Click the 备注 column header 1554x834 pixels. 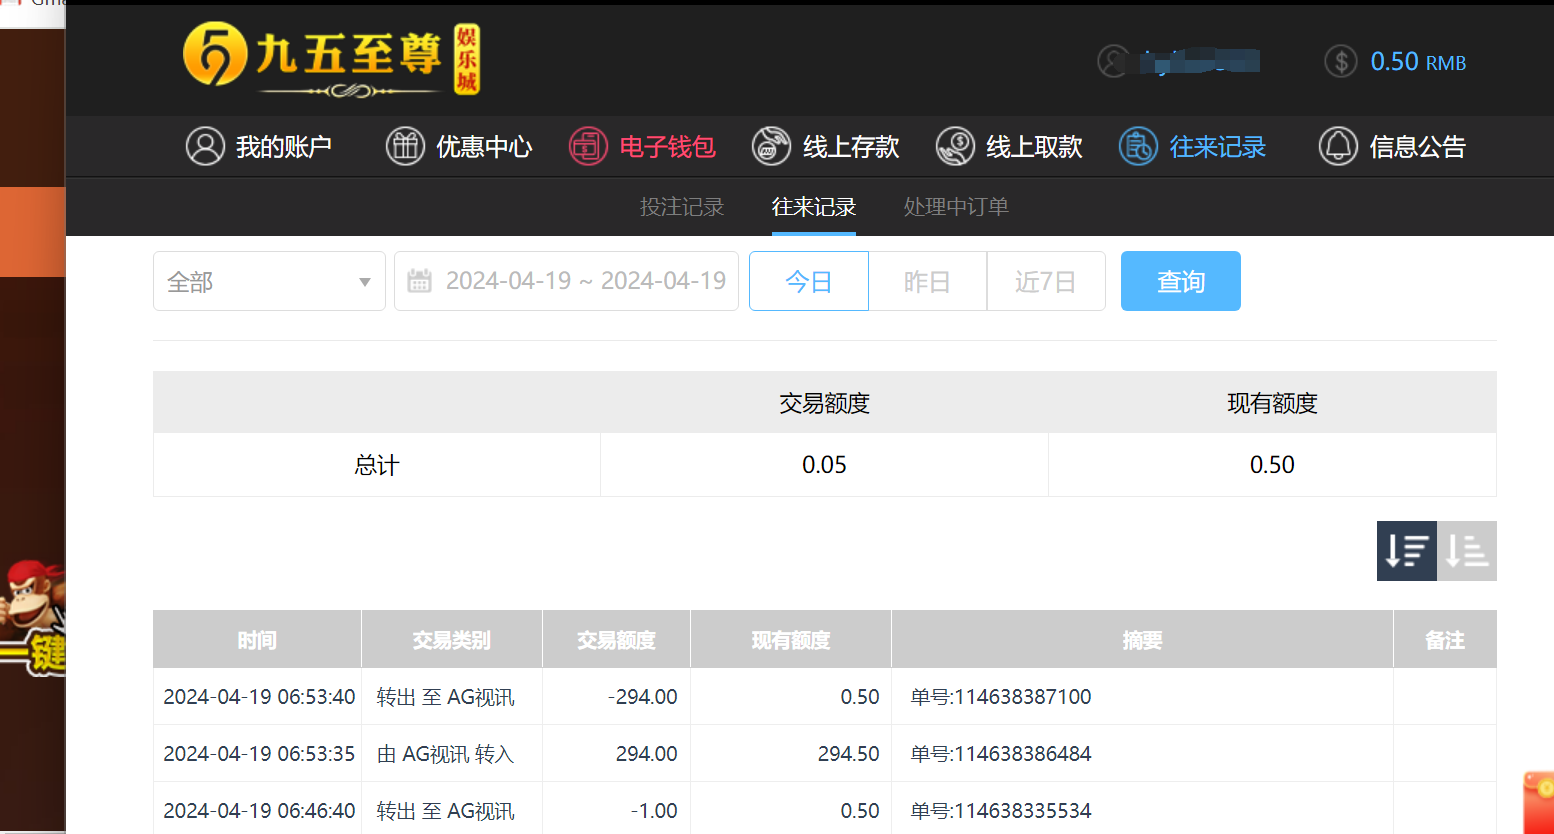tap(1445, 640)
